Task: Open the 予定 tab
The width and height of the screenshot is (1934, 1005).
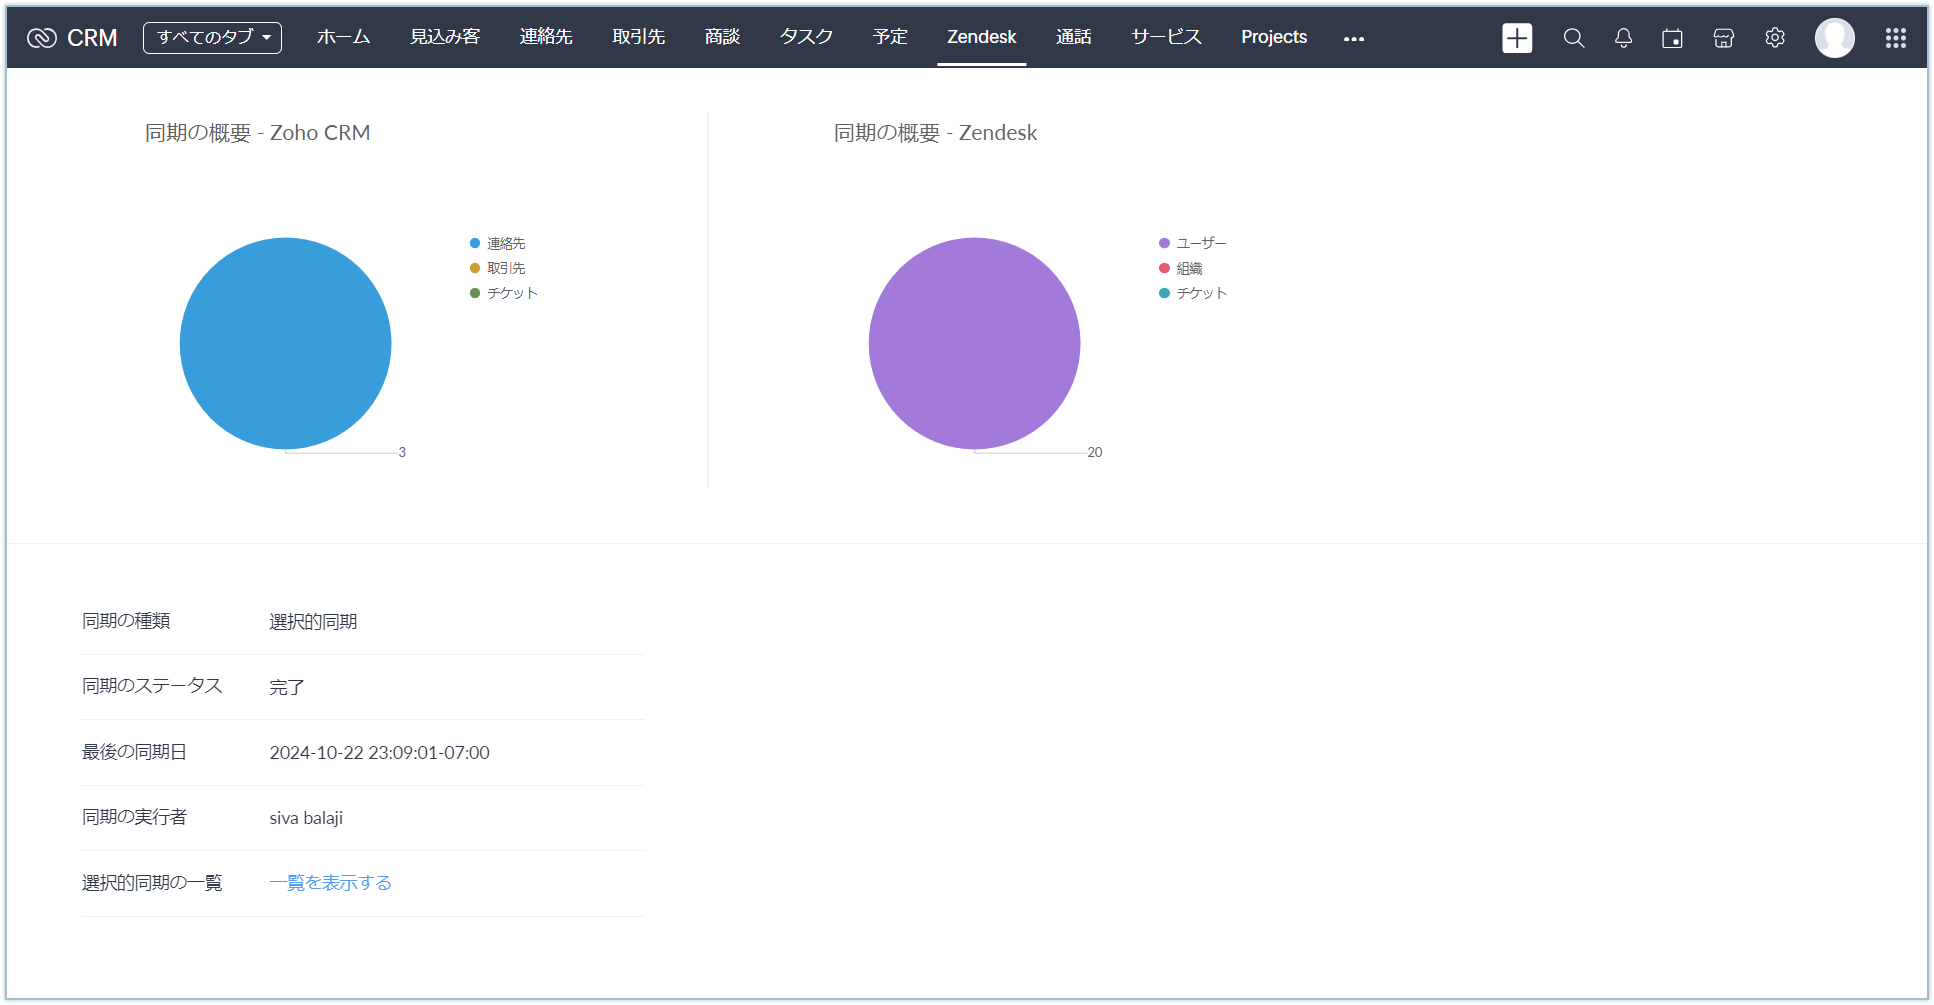Action: [890, 37]
